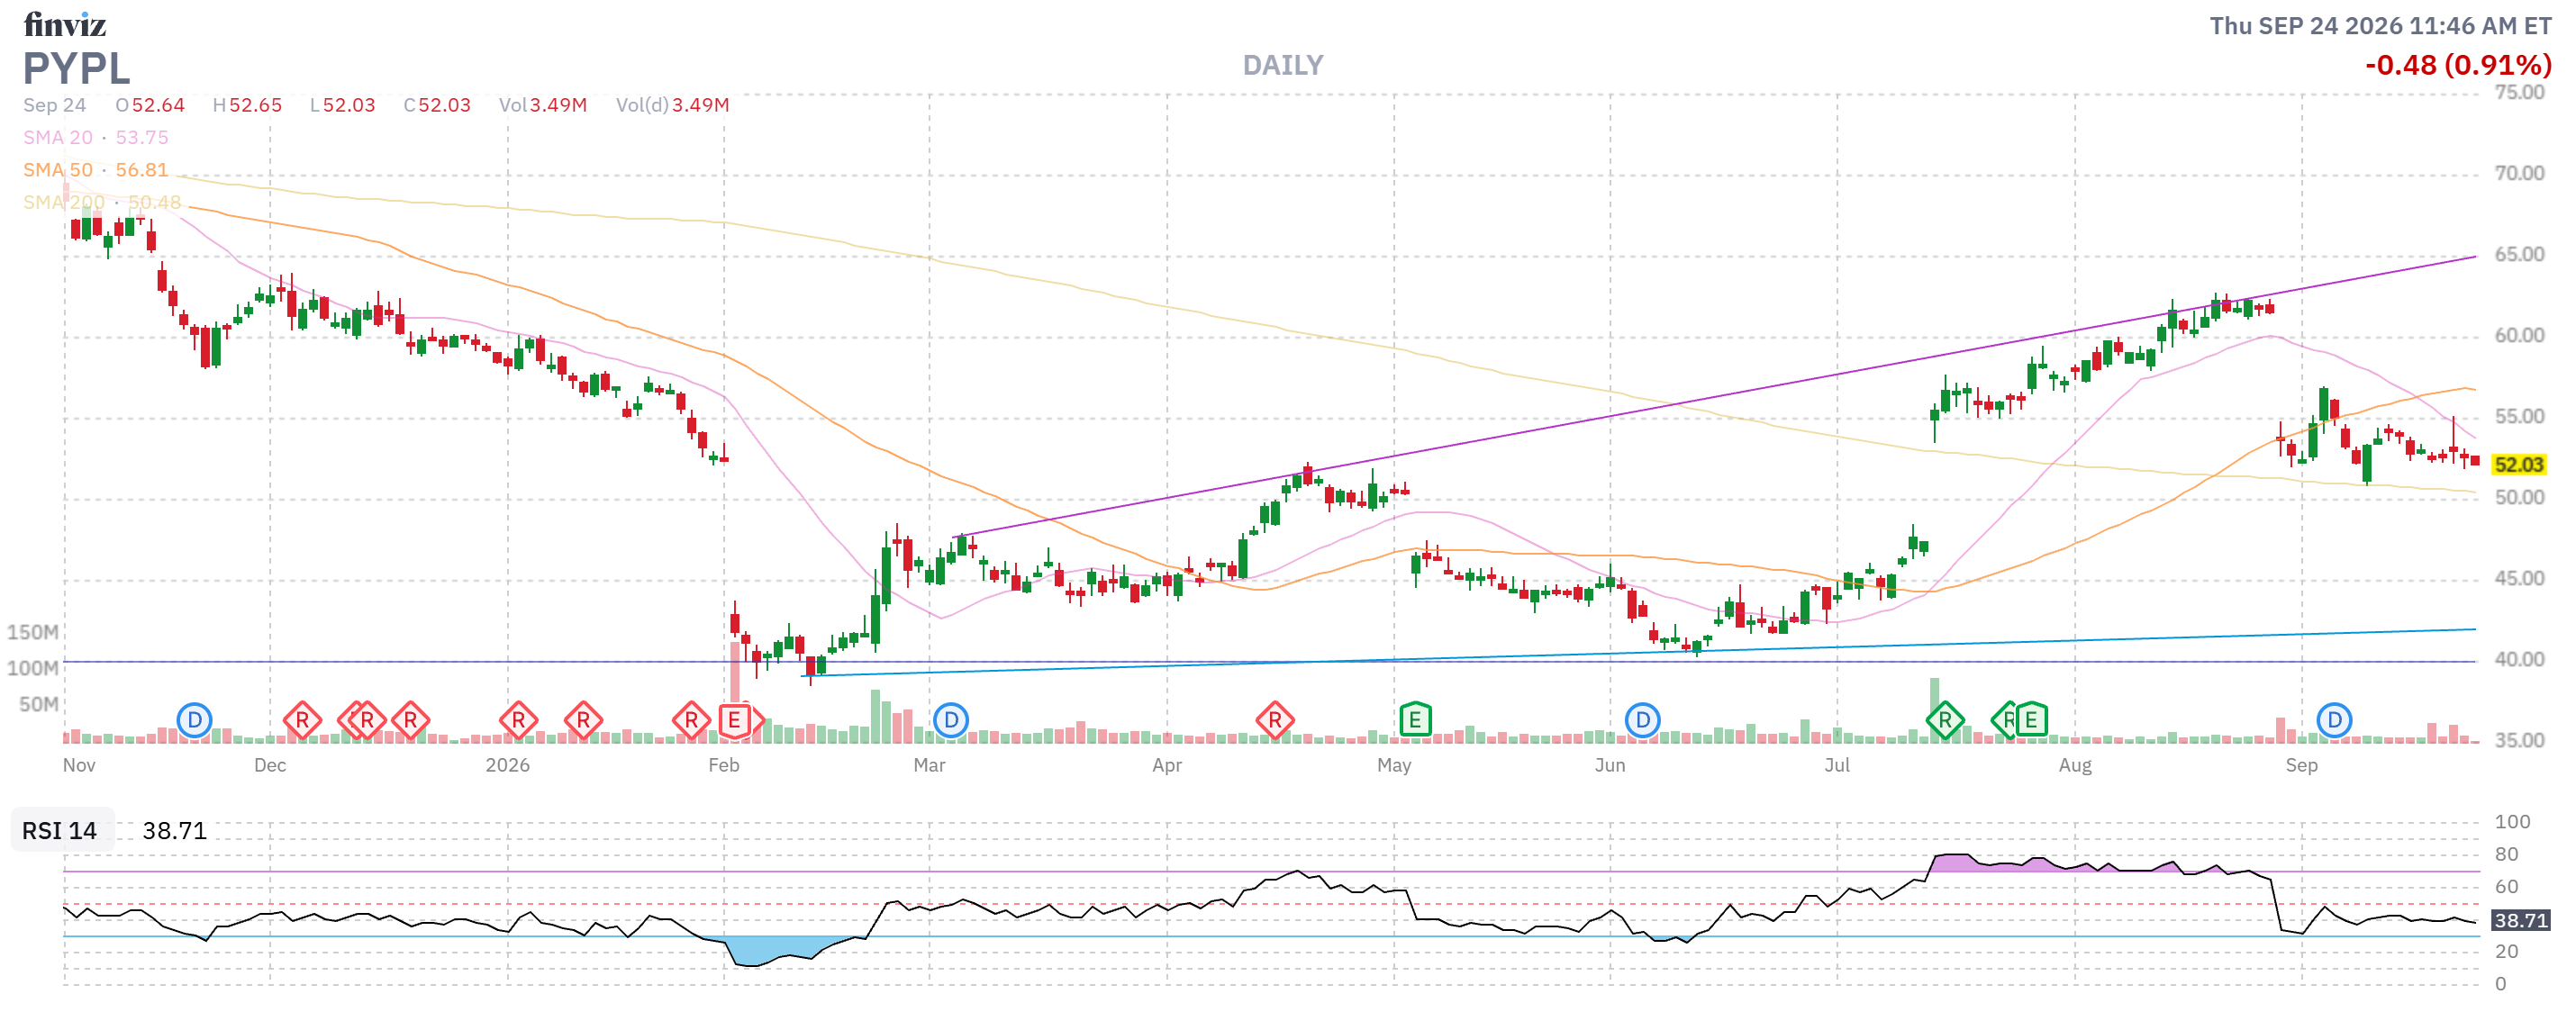Click the May month label on the time axis
2576x1012 pixels.
tap(1394, 765)
